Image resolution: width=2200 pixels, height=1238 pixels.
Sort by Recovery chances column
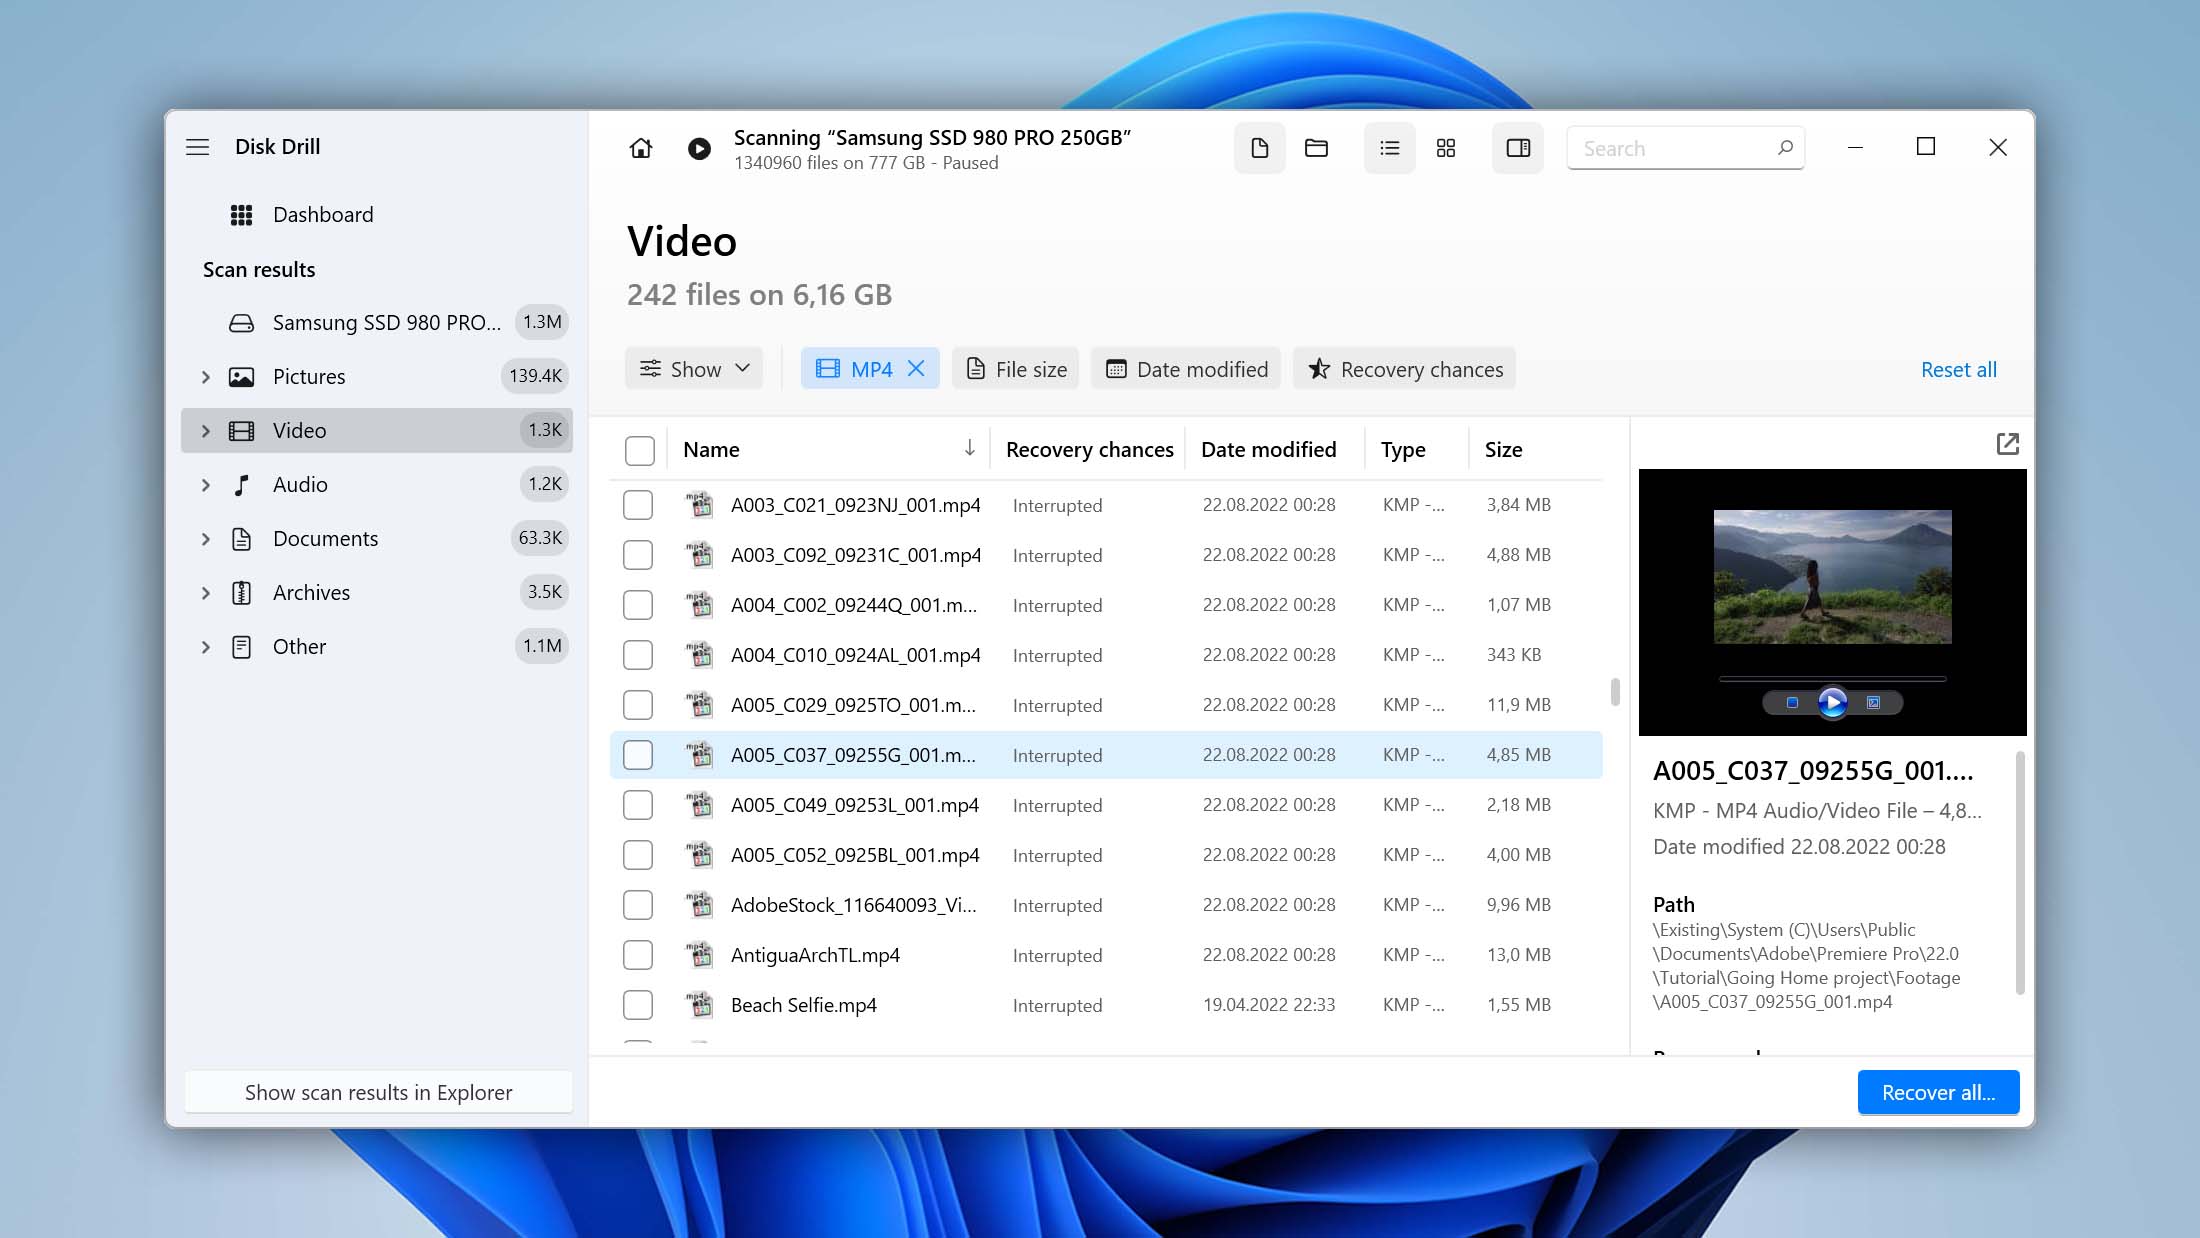(x=1089, y=450)
